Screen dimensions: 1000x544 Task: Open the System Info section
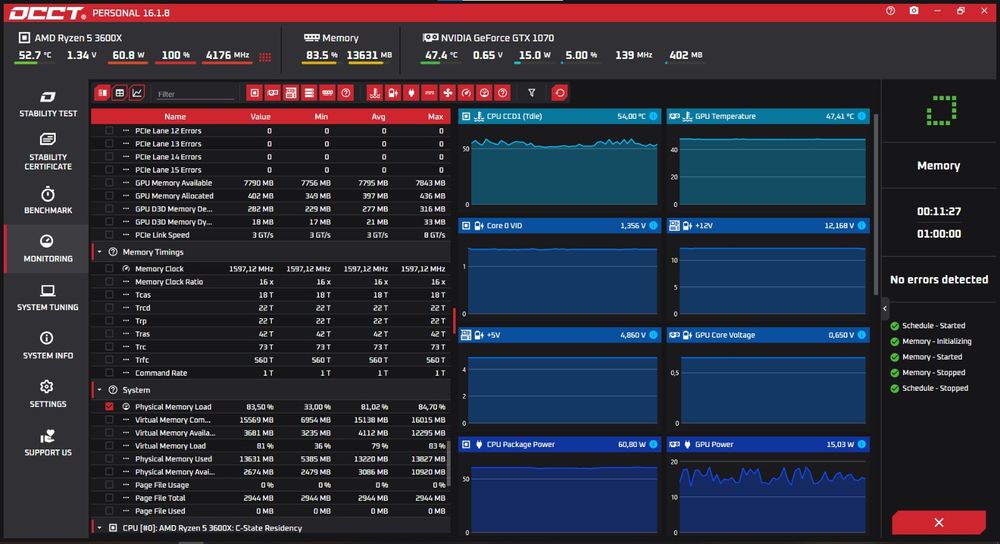pyautogui.click(x=48, y=346)
